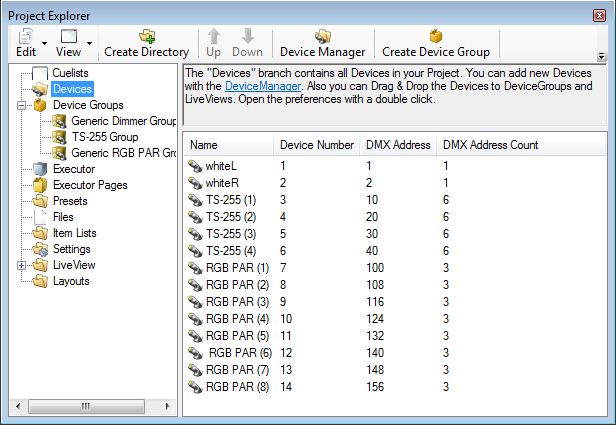This screenshot has height=425, width=616.
Task: Click the Create Directory toolbar icon
Action: [x=146, y=36]
